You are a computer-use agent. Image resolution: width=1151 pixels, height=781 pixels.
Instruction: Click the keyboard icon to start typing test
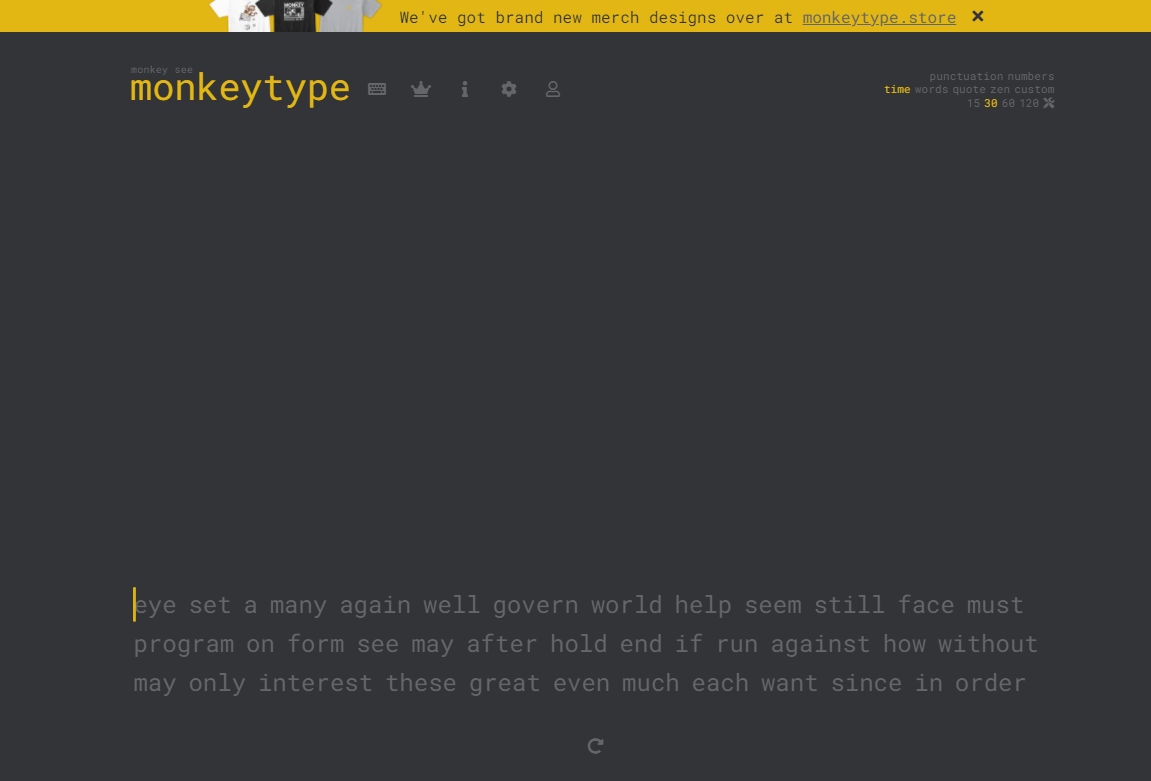pos(377,89)
